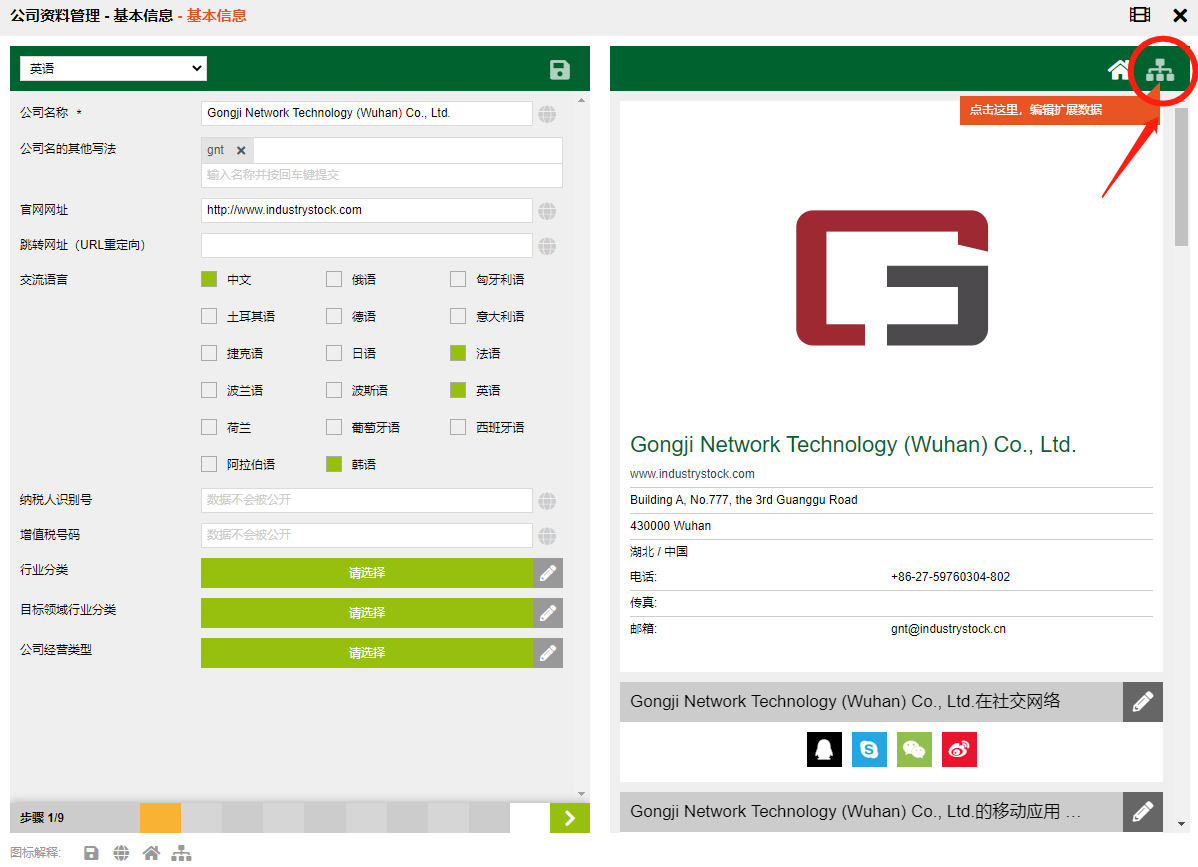
Task: Click the 官网网址 input field
Action: [x=366, y=210]
